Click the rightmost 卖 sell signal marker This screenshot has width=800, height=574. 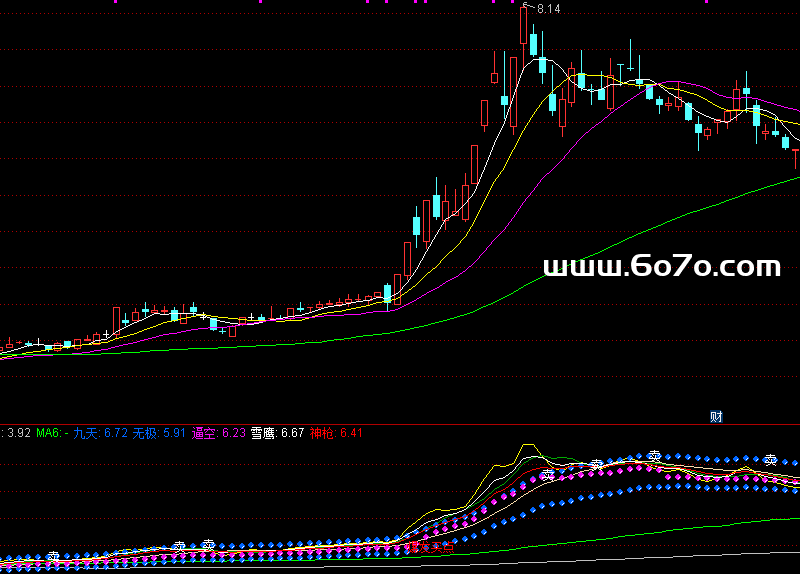point(771,460)
